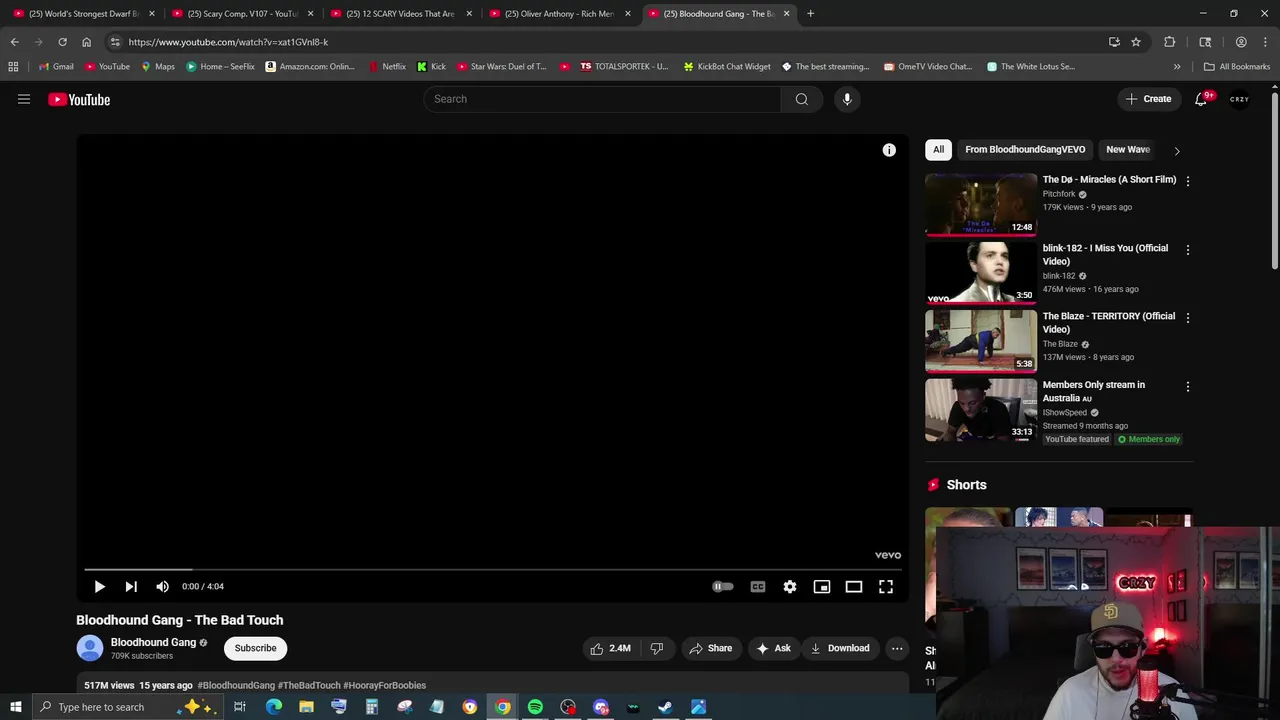1280x720 pixels.
Task: Open YouTube hamburger guide menu
Action: click(x=24, y=99)
